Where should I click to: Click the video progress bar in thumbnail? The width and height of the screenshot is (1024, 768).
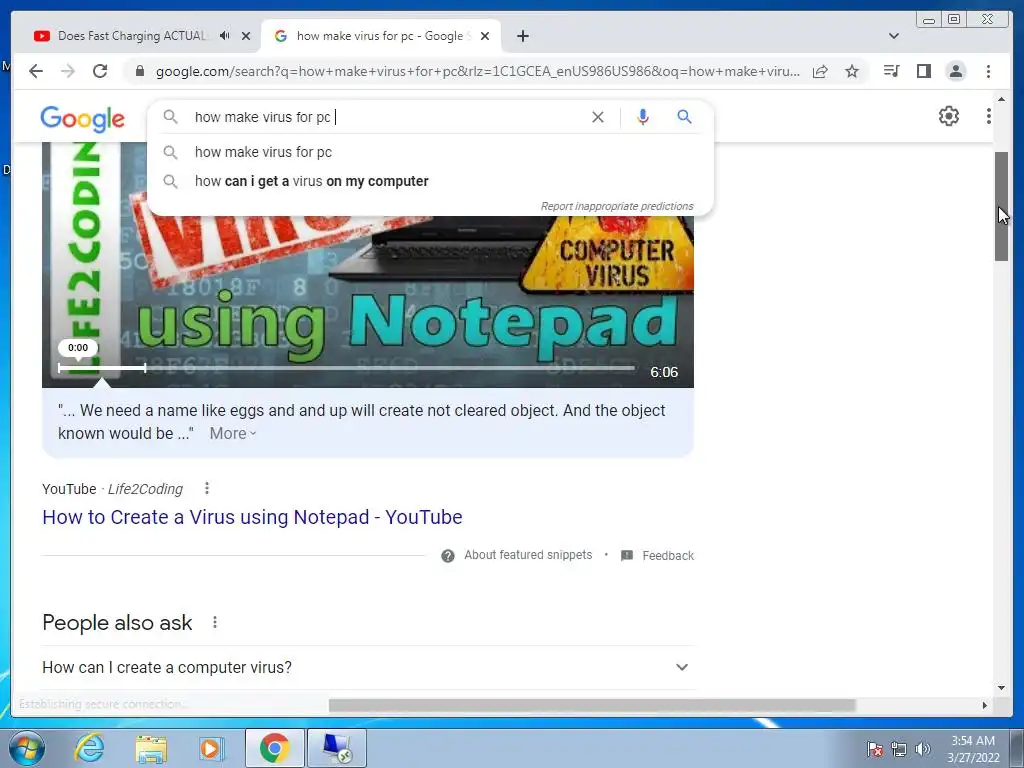(346, 368)
